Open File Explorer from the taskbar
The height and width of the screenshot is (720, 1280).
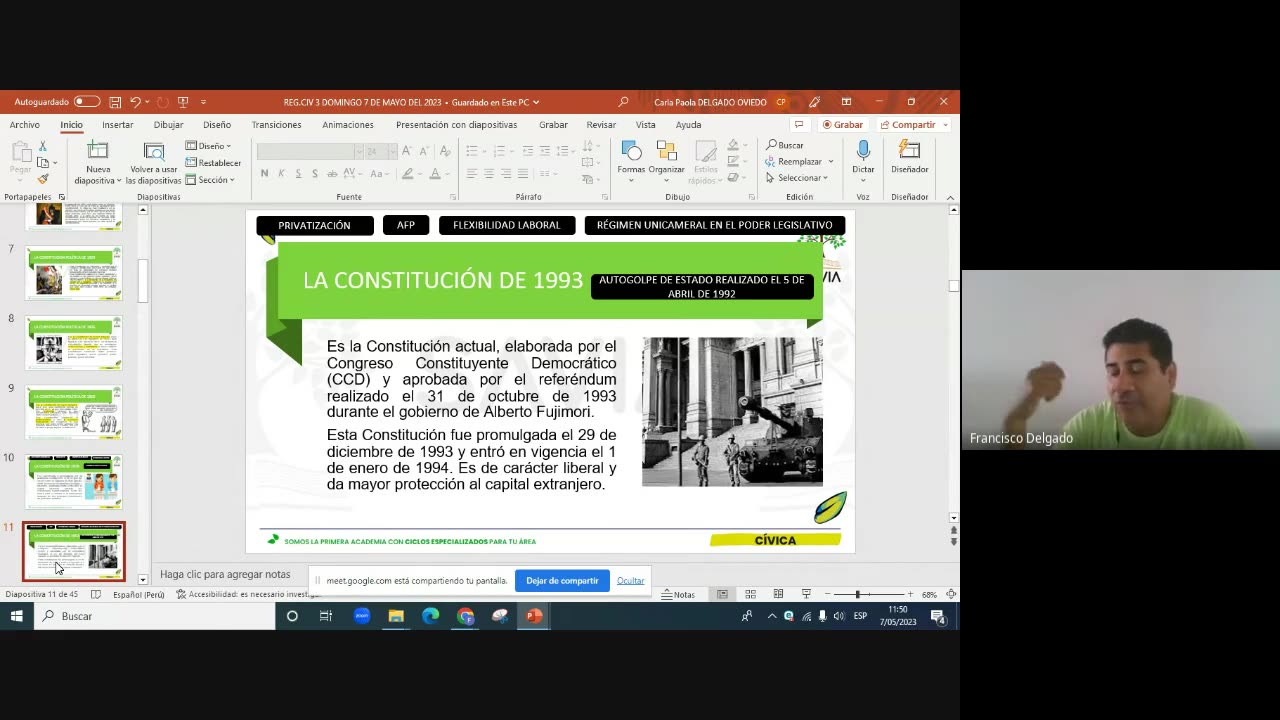pos(396,616)
